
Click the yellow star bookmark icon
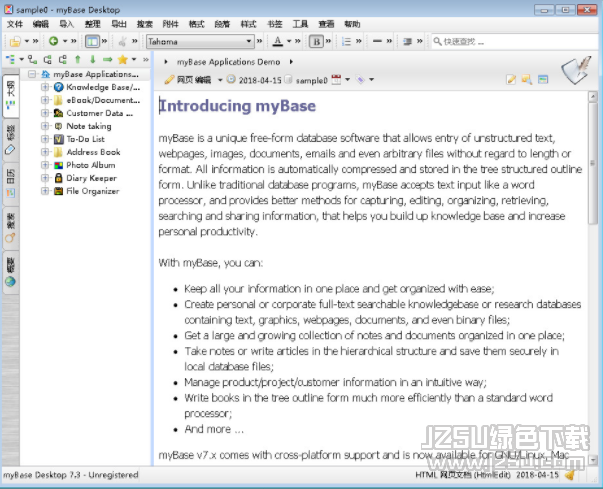(x=123, y=59)
